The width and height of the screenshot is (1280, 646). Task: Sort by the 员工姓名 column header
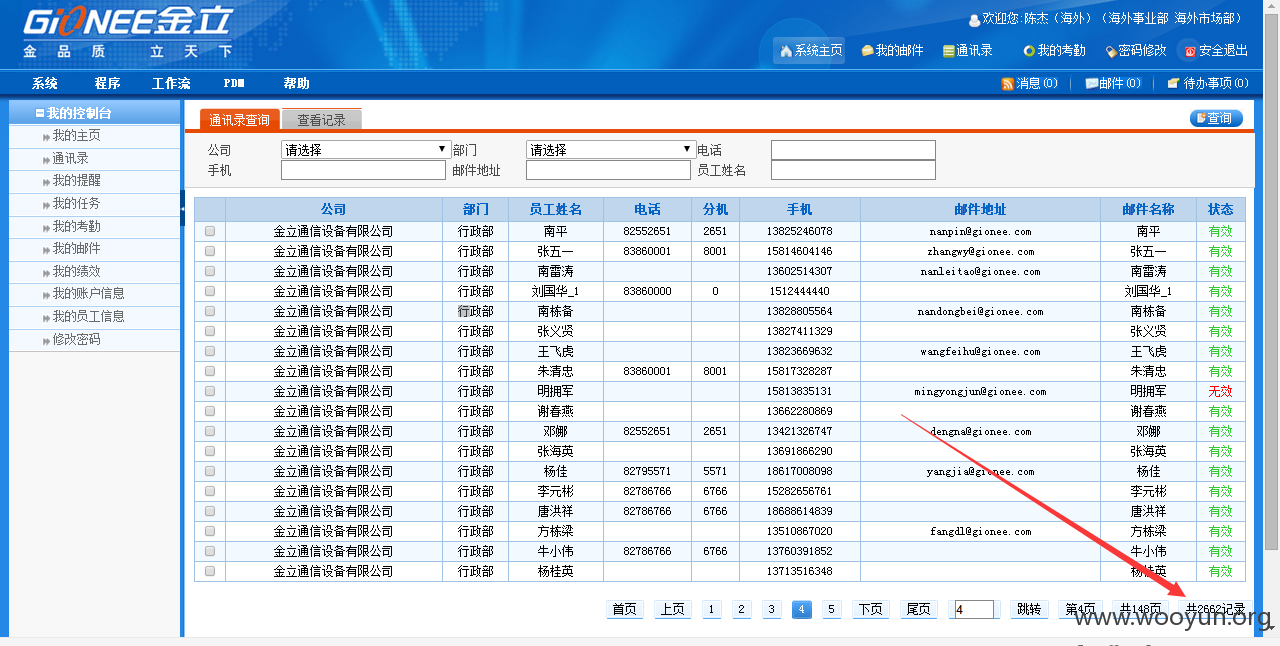coord(555,209)
